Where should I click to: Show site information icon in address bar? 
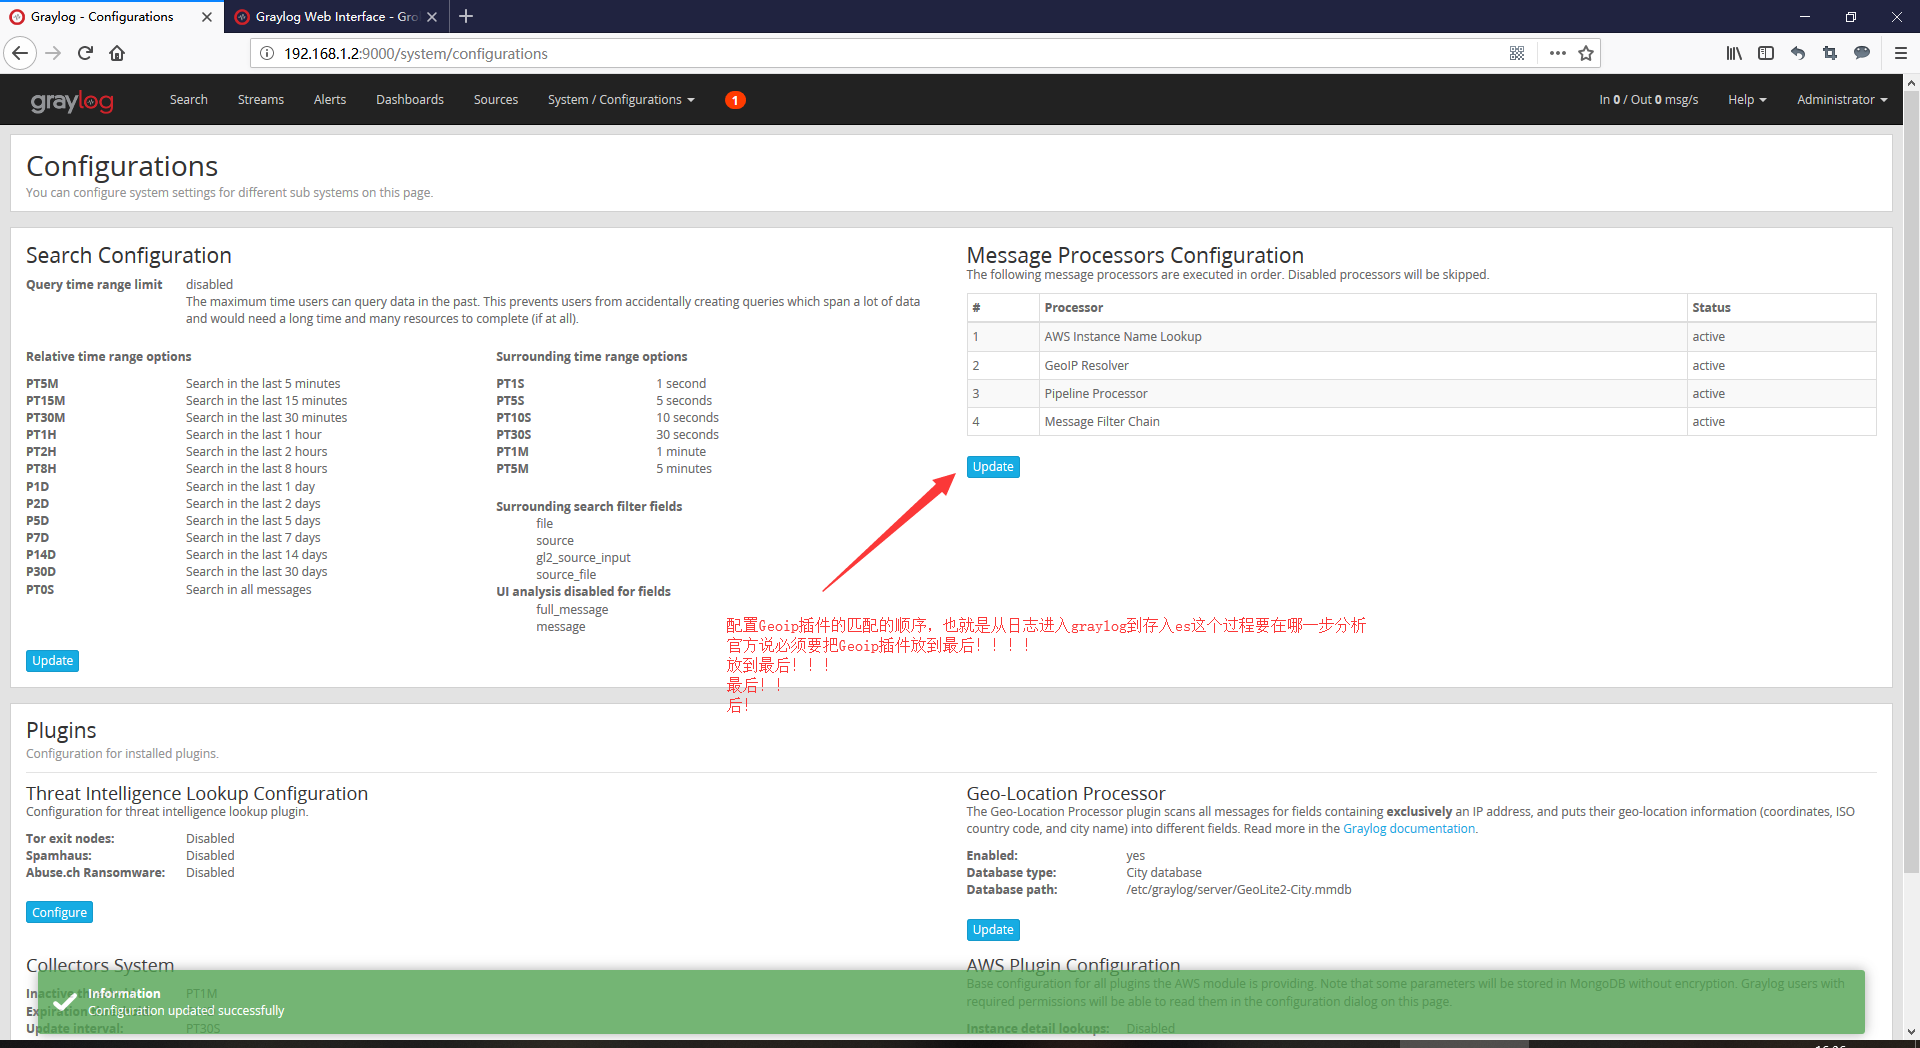tap(267, 53)
